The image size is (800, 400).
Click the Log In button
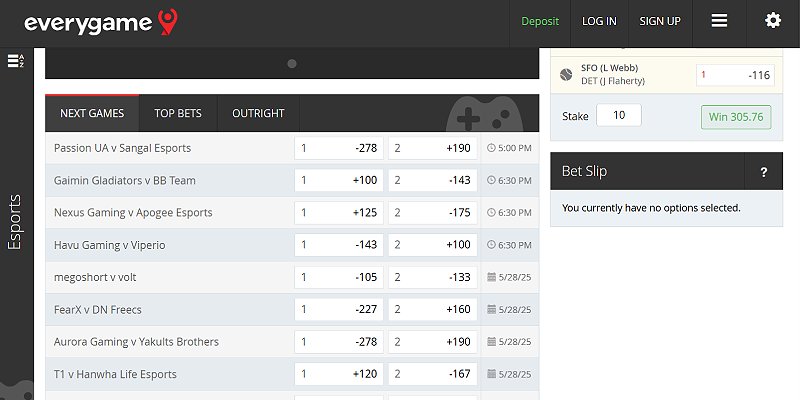tap(599, 21)
